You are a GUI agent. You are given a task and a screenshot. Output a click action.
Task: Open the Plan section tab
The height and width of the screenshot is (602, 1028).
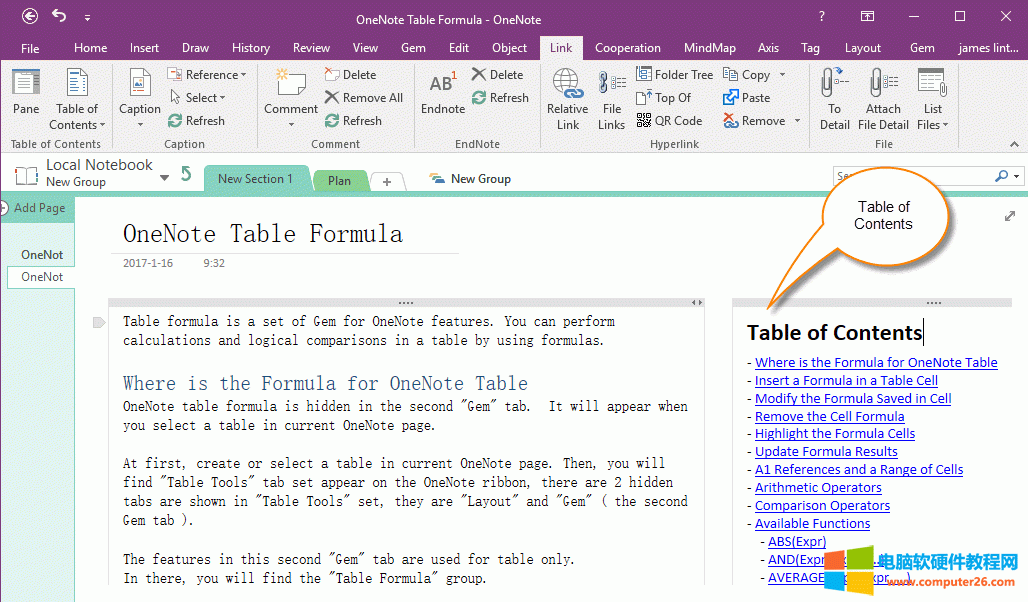339,181
